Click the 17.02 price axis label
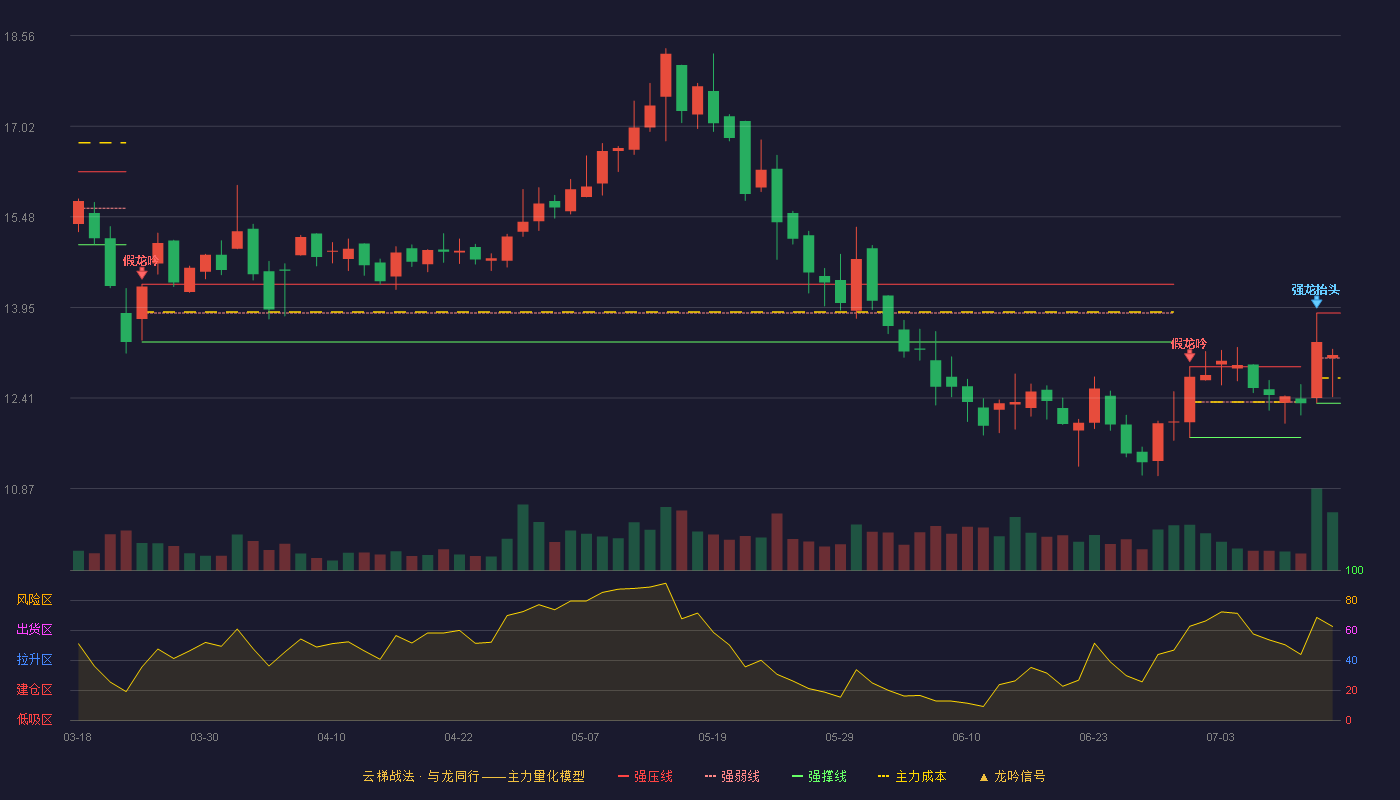Screen dimensions: 1400x800 click(x=19, y=127)
